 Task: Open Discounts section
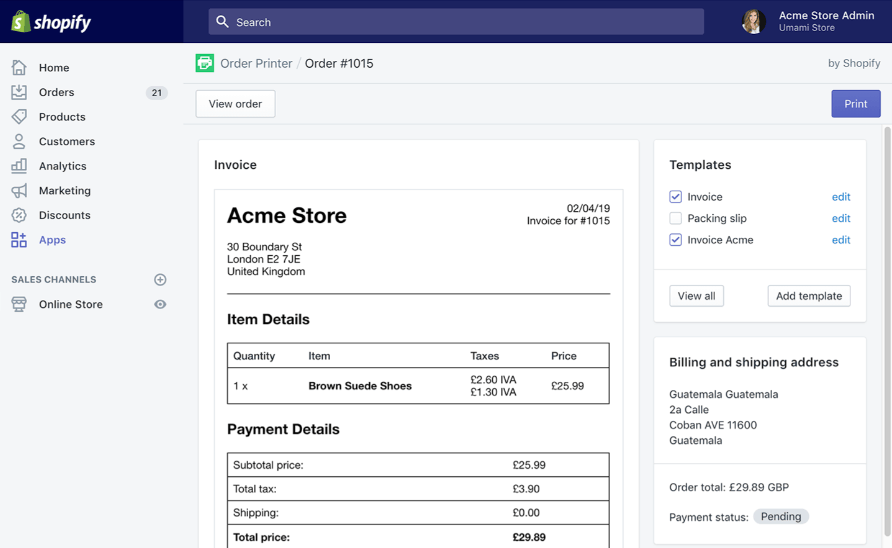pos(64,215)
